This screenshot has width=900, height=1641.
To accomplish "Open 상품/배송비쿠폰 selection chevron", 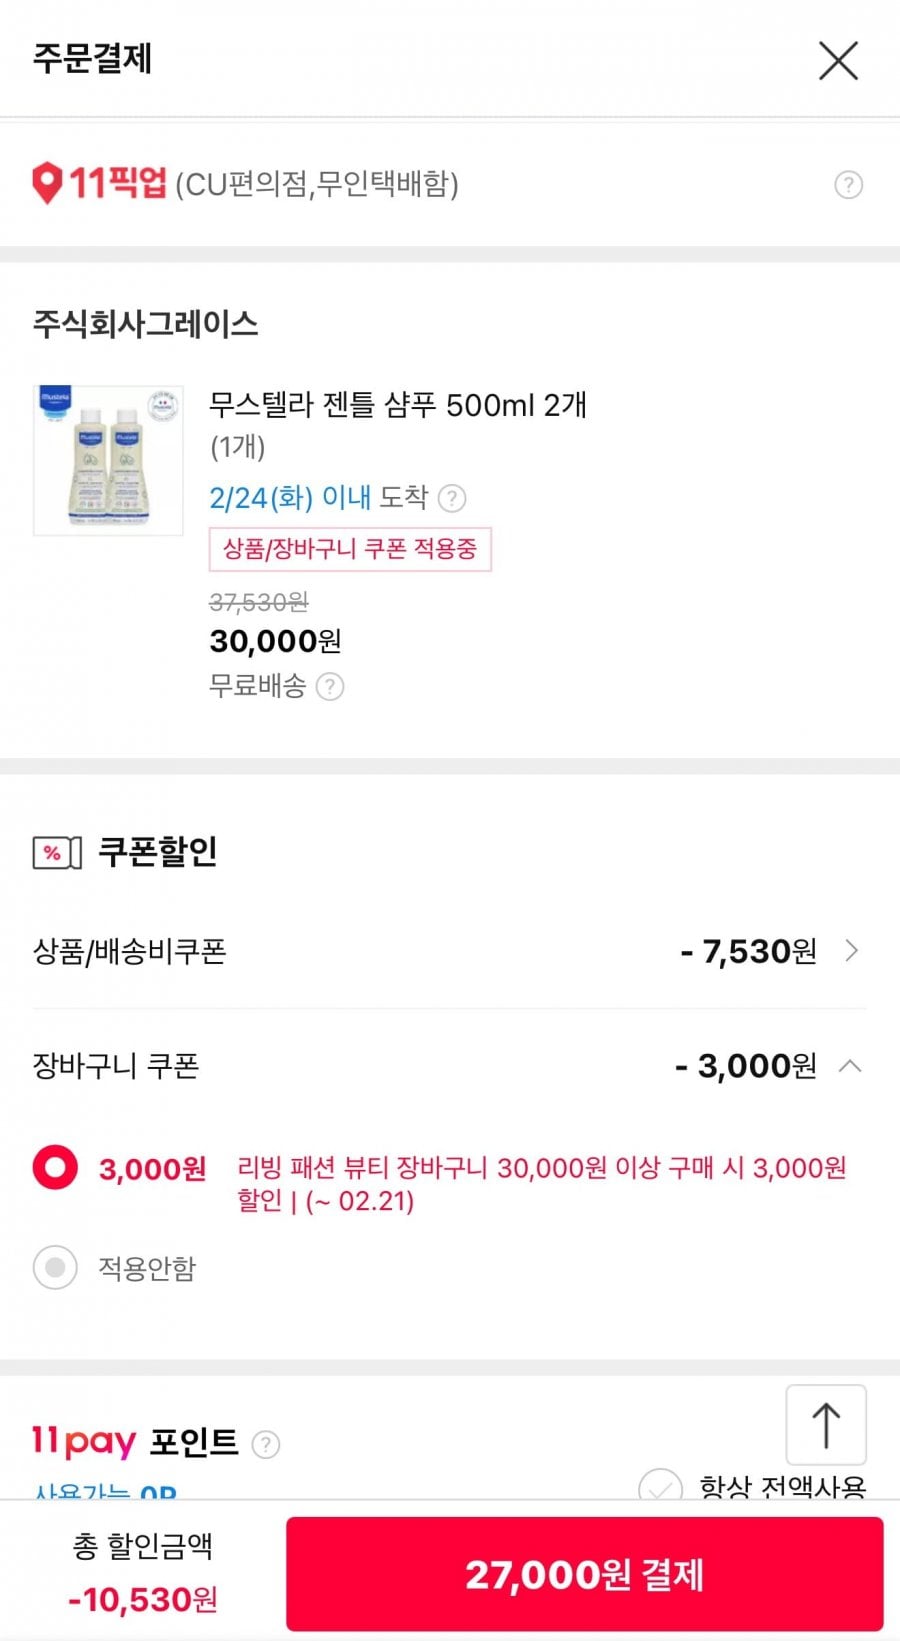I will (x=851, y=951).
